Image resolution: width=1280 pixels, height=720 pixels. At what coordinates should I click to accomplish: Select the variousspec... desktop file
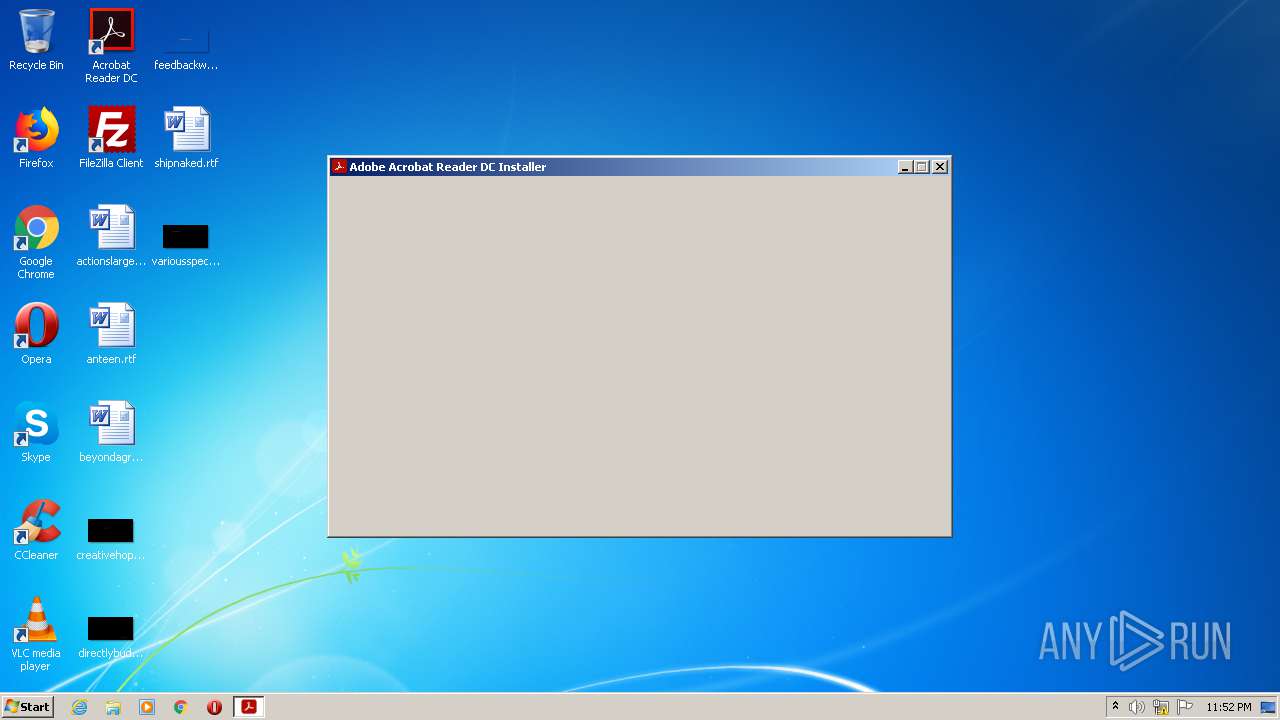pyautogui.click(x=186, y=244)
